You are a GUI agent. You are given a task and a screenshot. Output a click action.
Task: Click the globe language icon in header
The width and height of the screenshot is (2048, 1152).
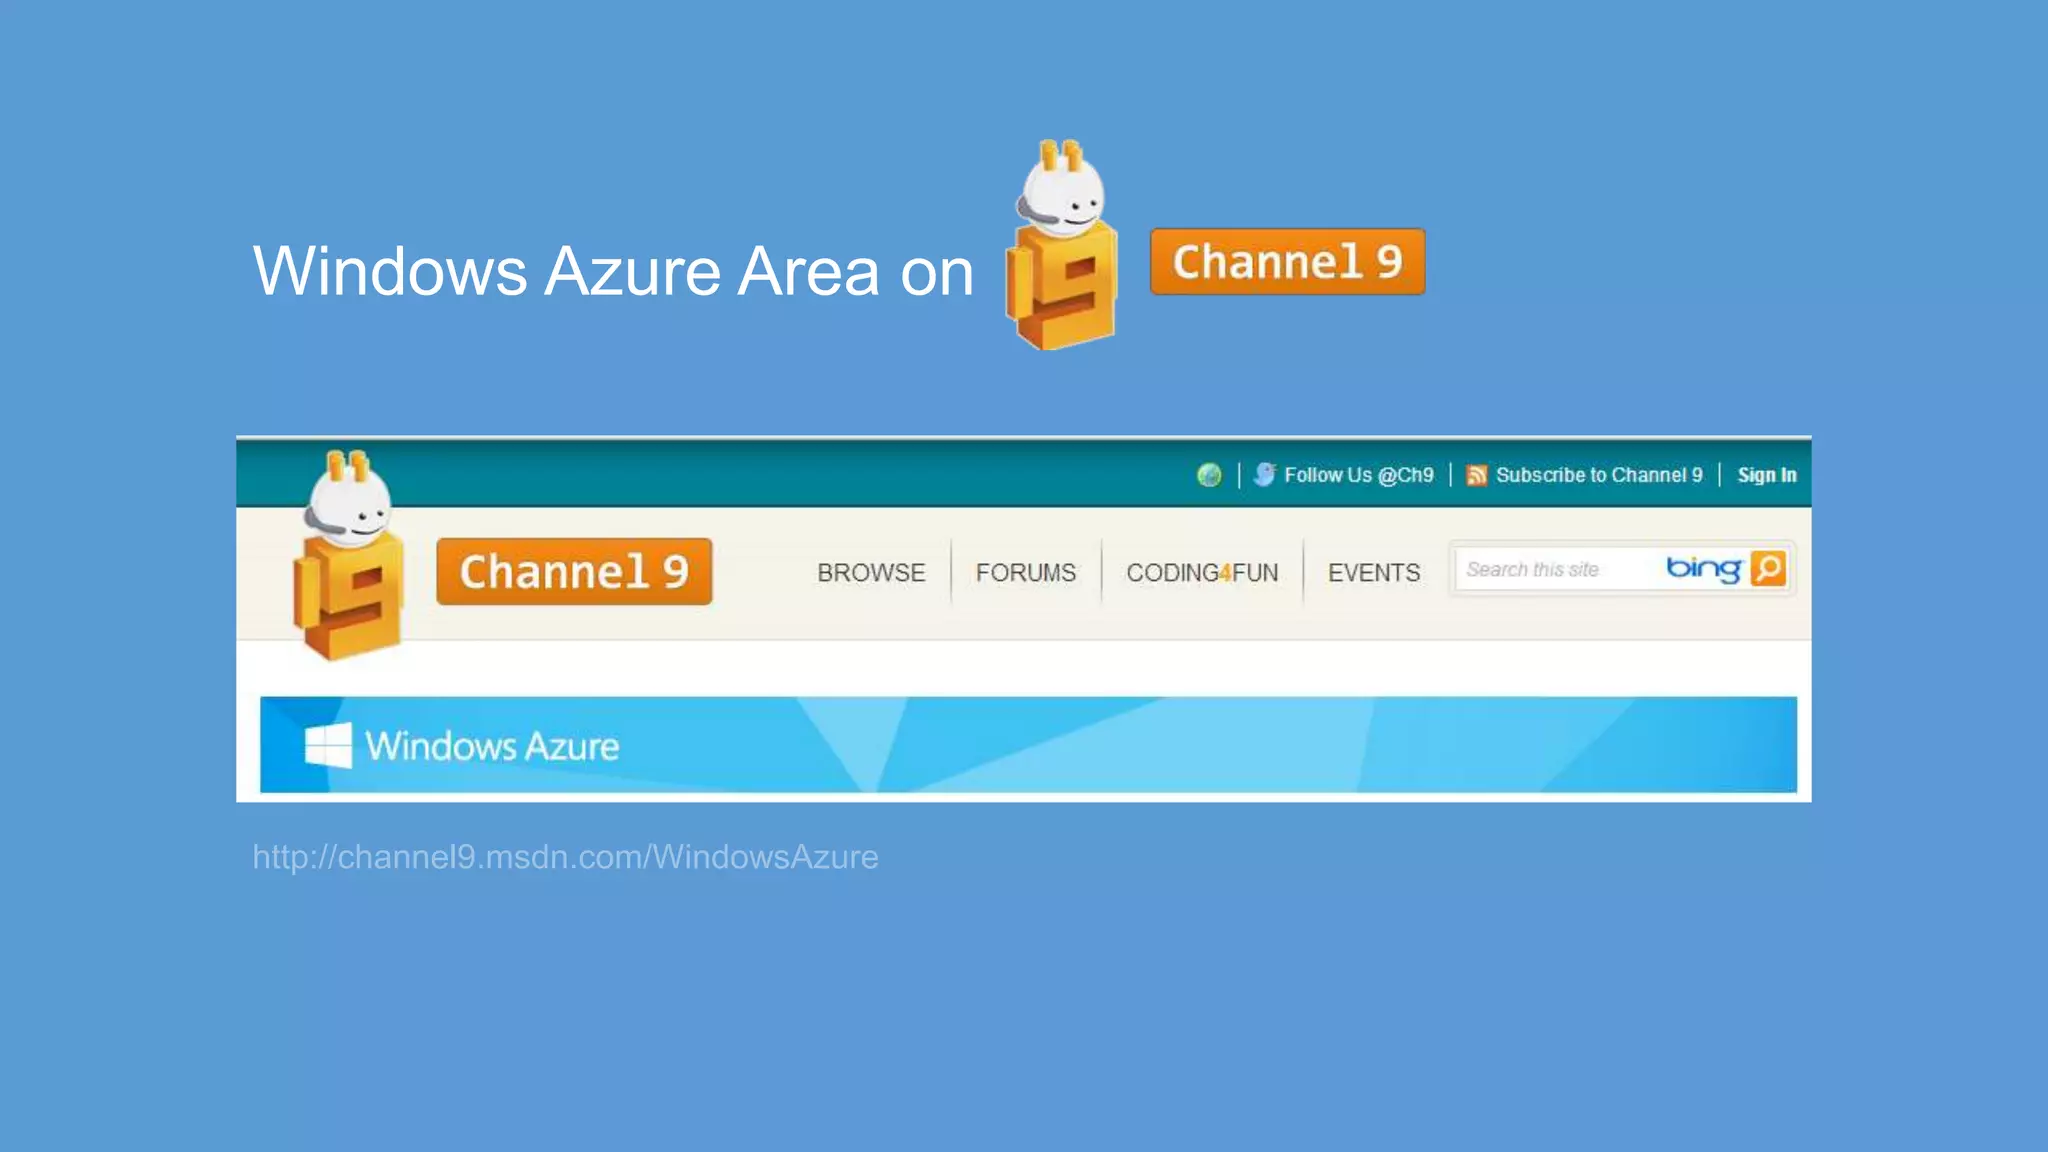coord(1209,475)
